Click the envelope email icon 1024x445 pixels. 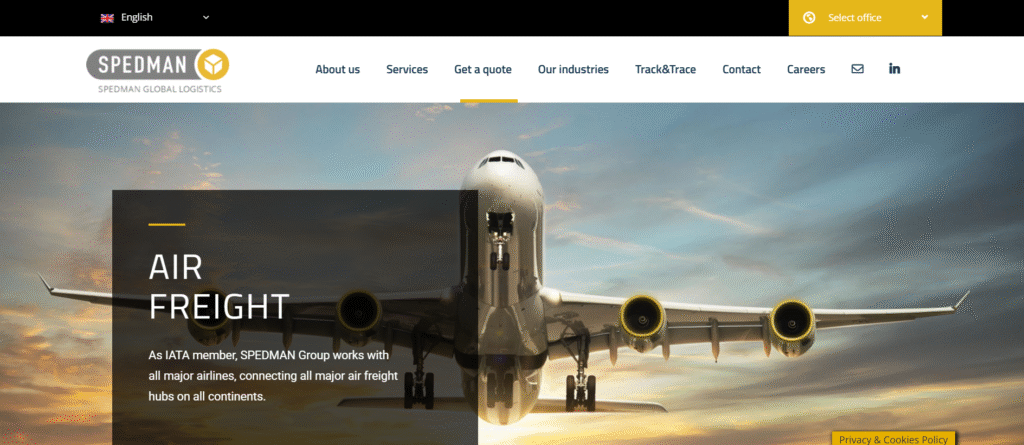pyautogui.click(x=857, y=69)
